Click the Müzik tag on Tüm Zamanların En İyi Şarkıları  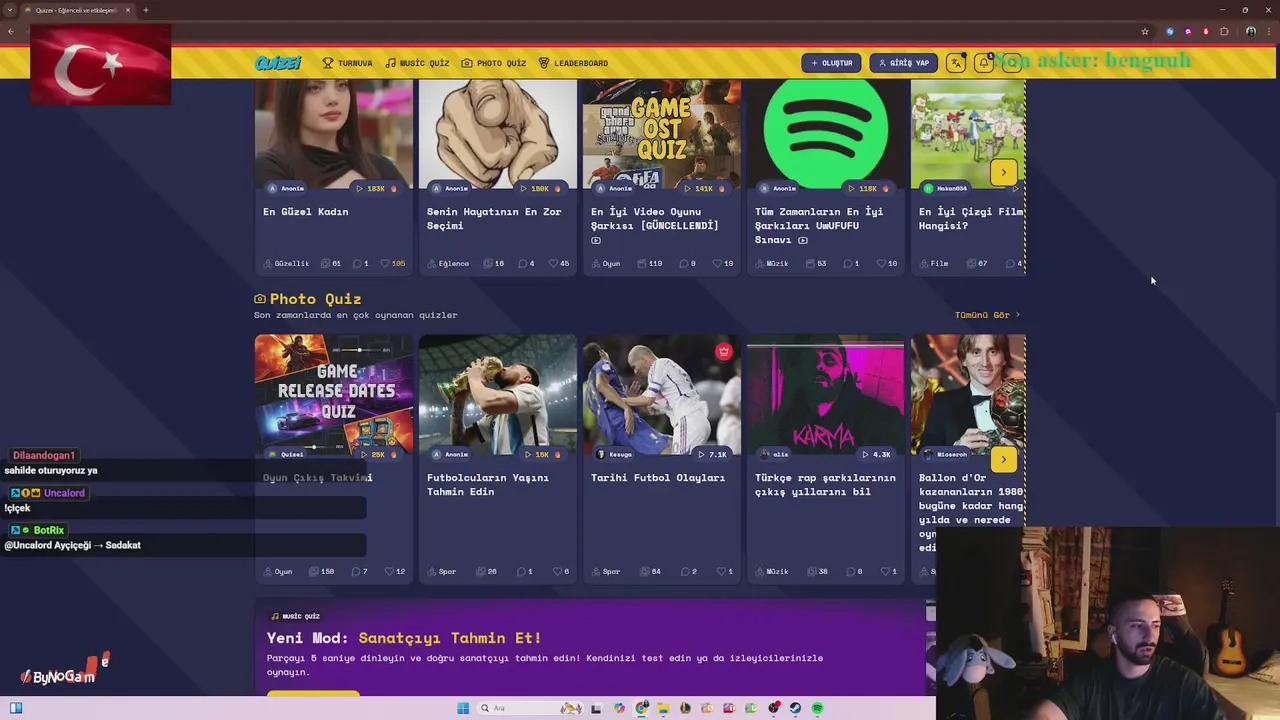click(771, 264)
